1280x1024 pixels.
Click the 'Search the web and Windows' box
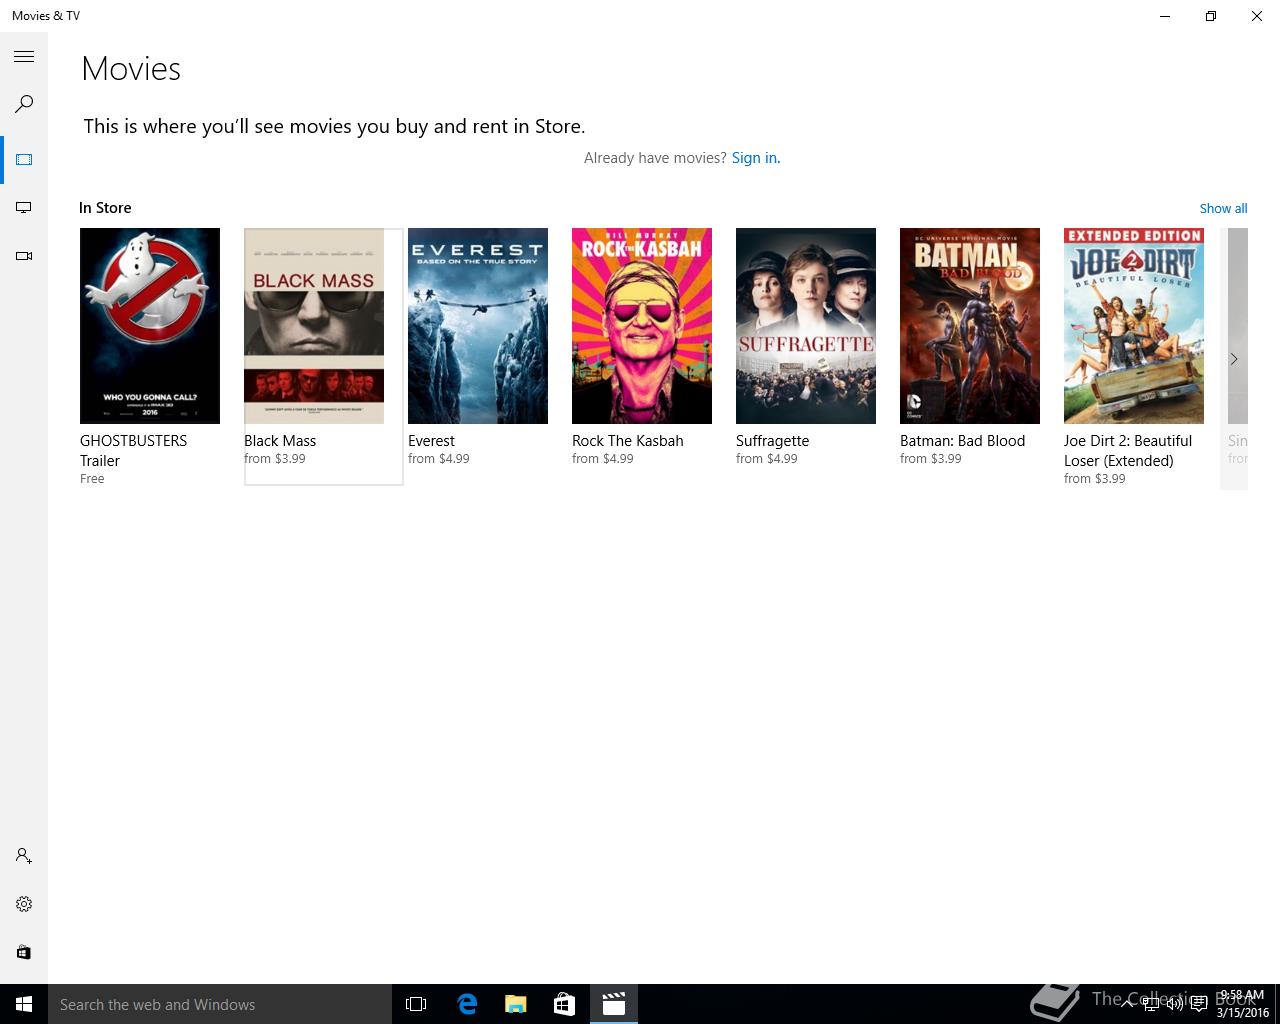coord(220,1004)
